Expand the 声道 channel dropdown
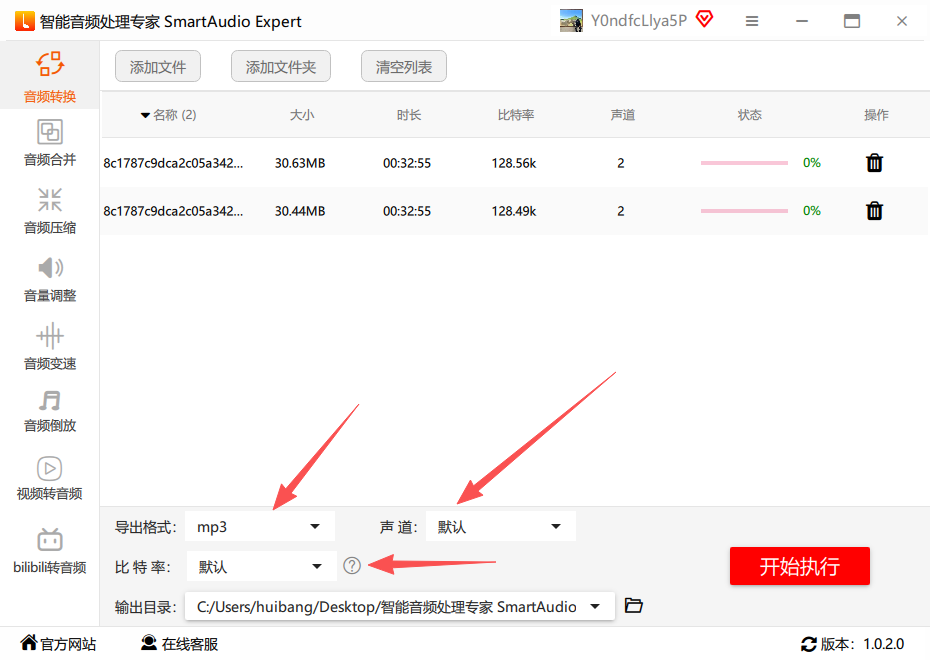 click(501, 527)
